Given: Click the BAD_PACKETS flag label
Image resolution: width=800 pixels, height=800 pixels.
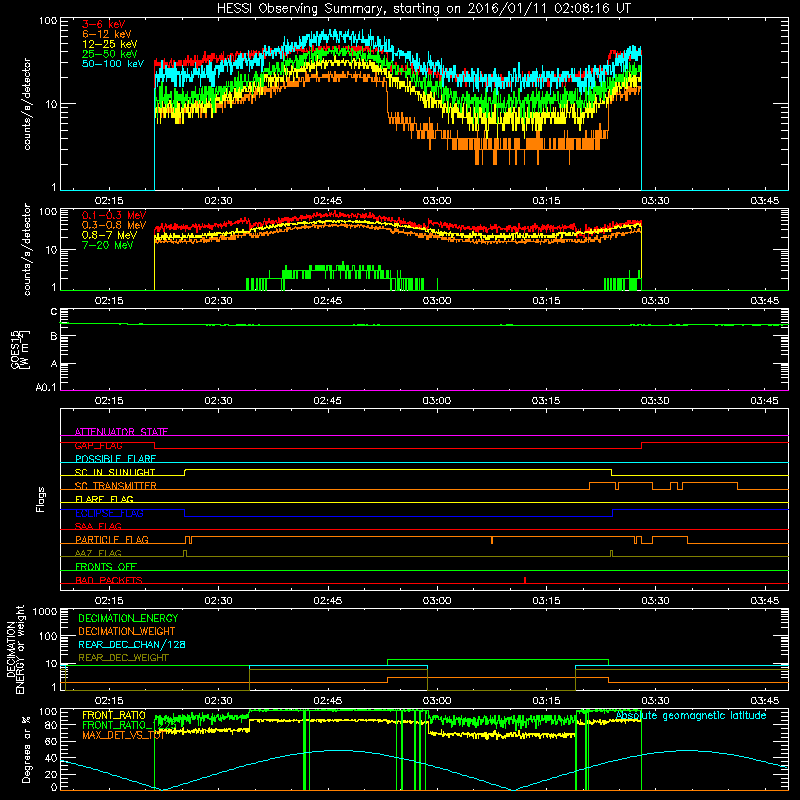Looking at the screenshot, I should tap(109, 580).
